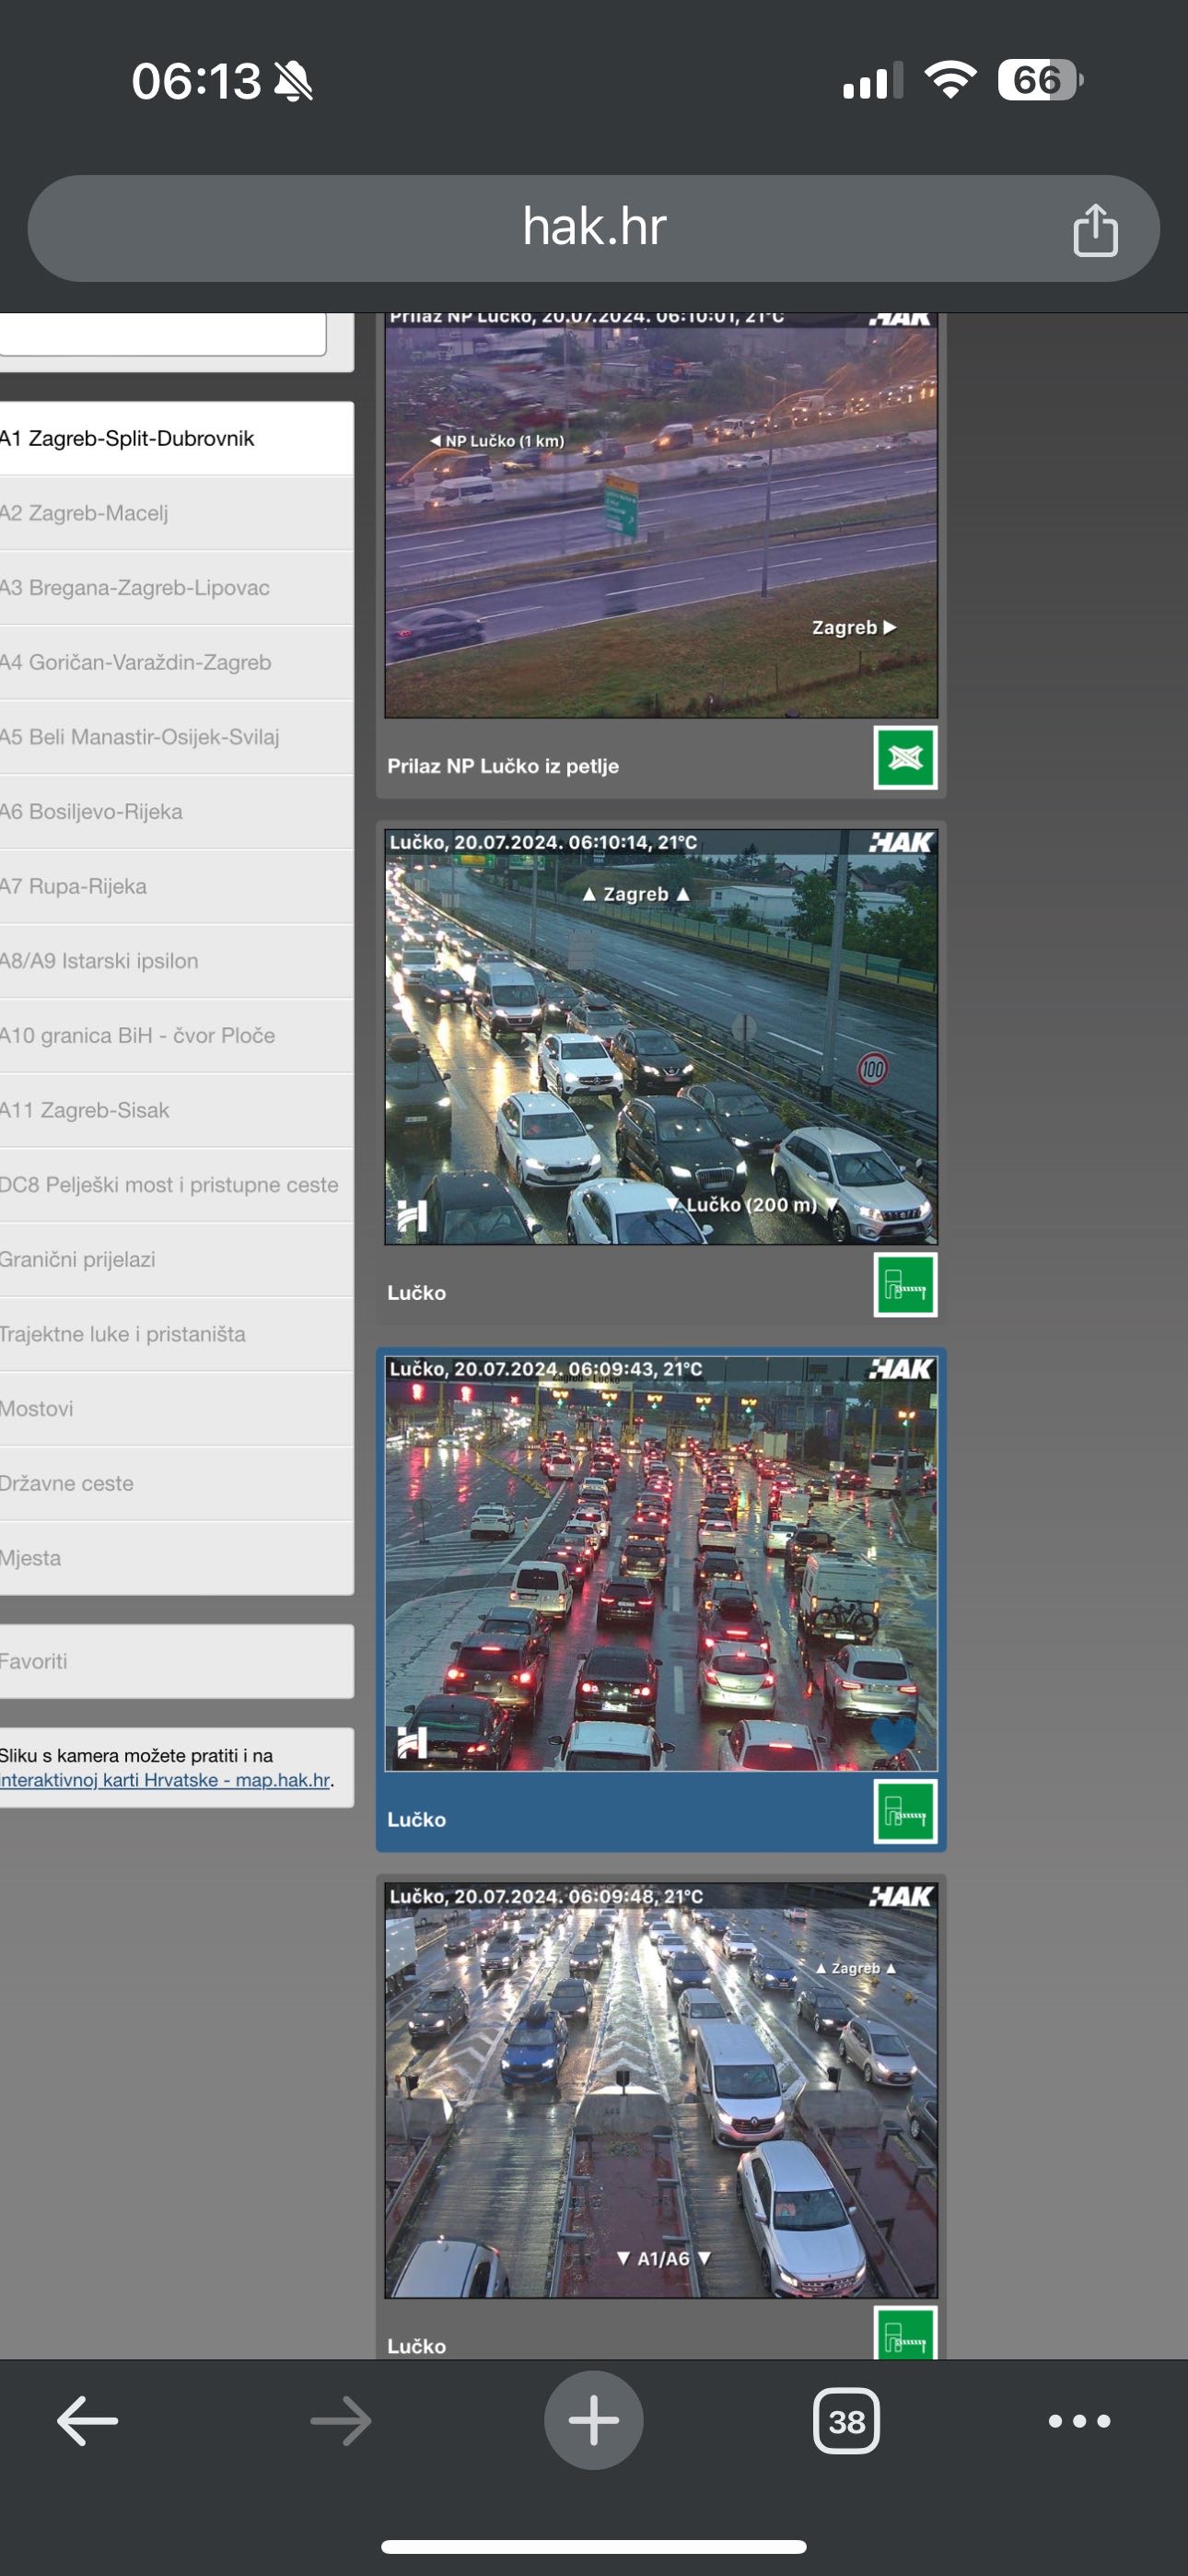Open the Lučko camera image facing A1/A6
Screen dimensions: 1188x2576
(660, 2090)
